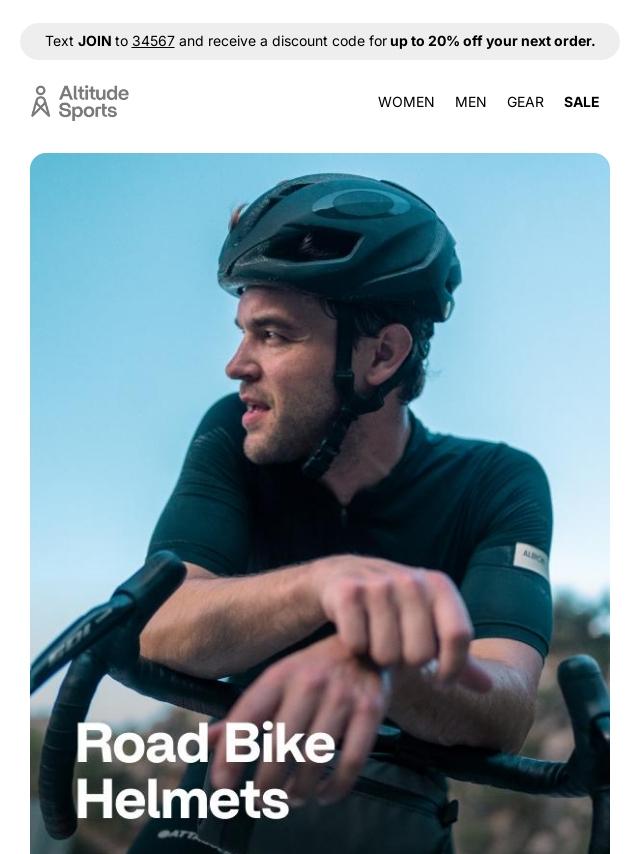The image size is (640, 854).
Task: Click the underlined 34567 number link
Action: (153, 41)
